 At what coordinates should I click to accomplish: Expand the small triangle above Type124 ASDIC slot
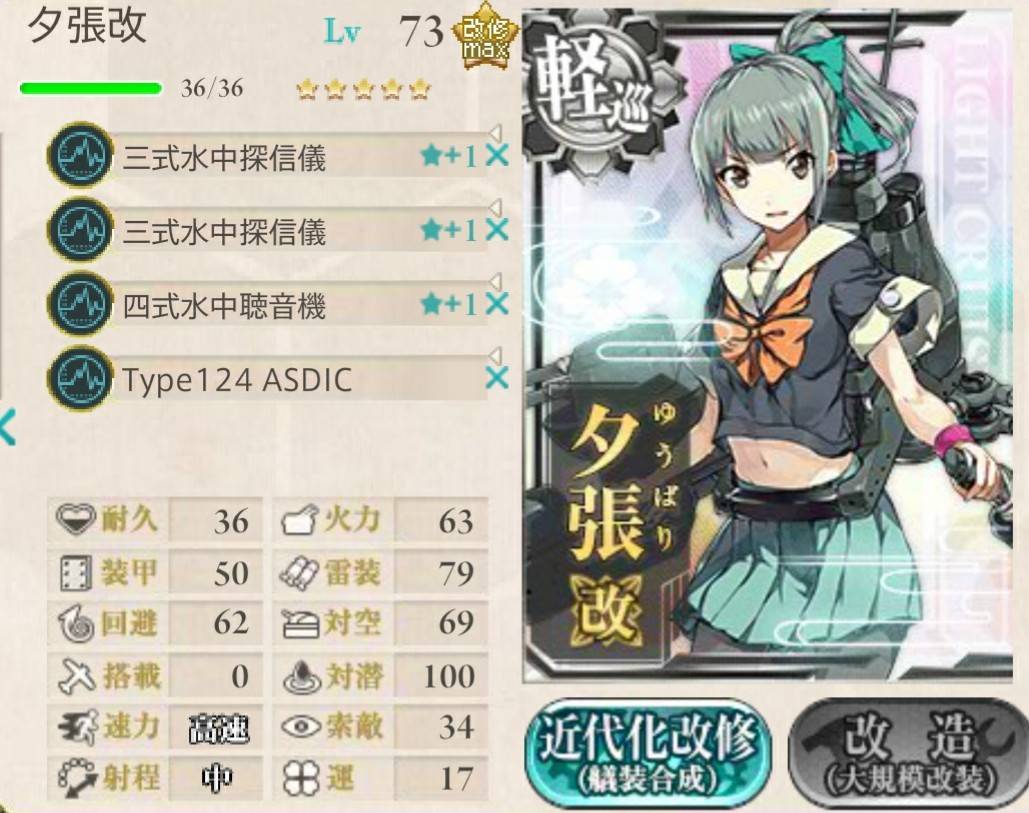495,356
